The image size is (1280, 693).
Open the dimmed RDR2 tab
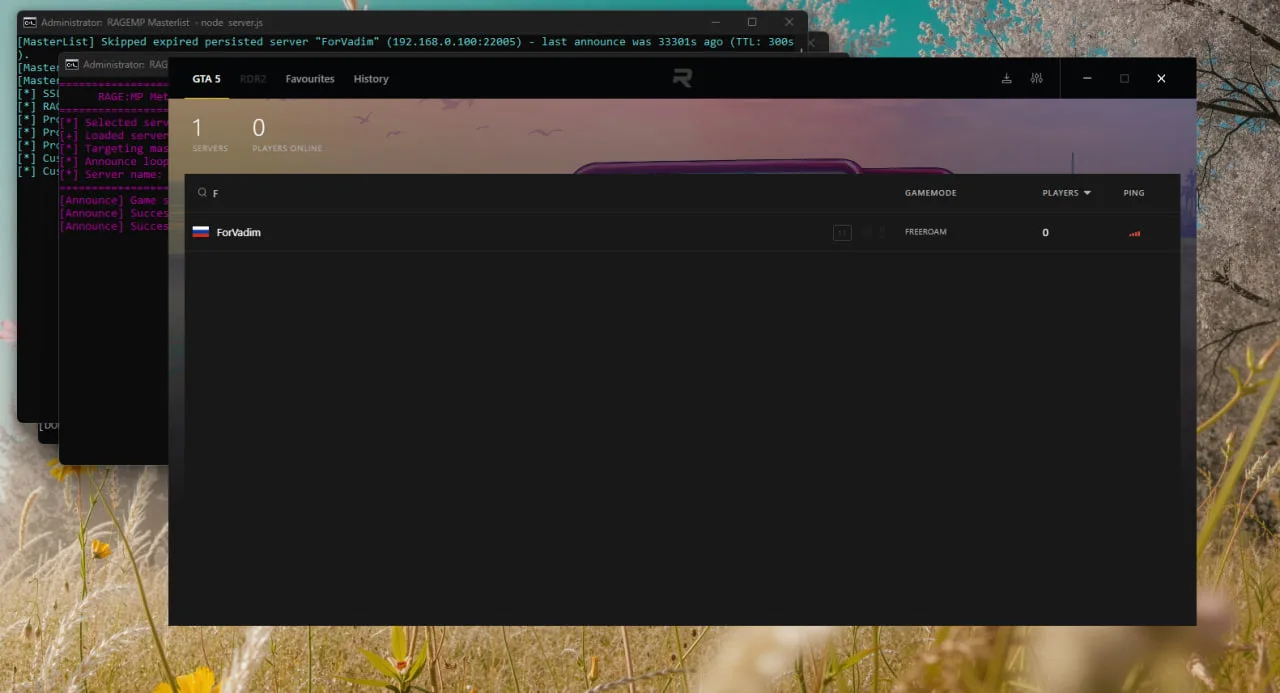pyautogui.click(x=253, y=79)
